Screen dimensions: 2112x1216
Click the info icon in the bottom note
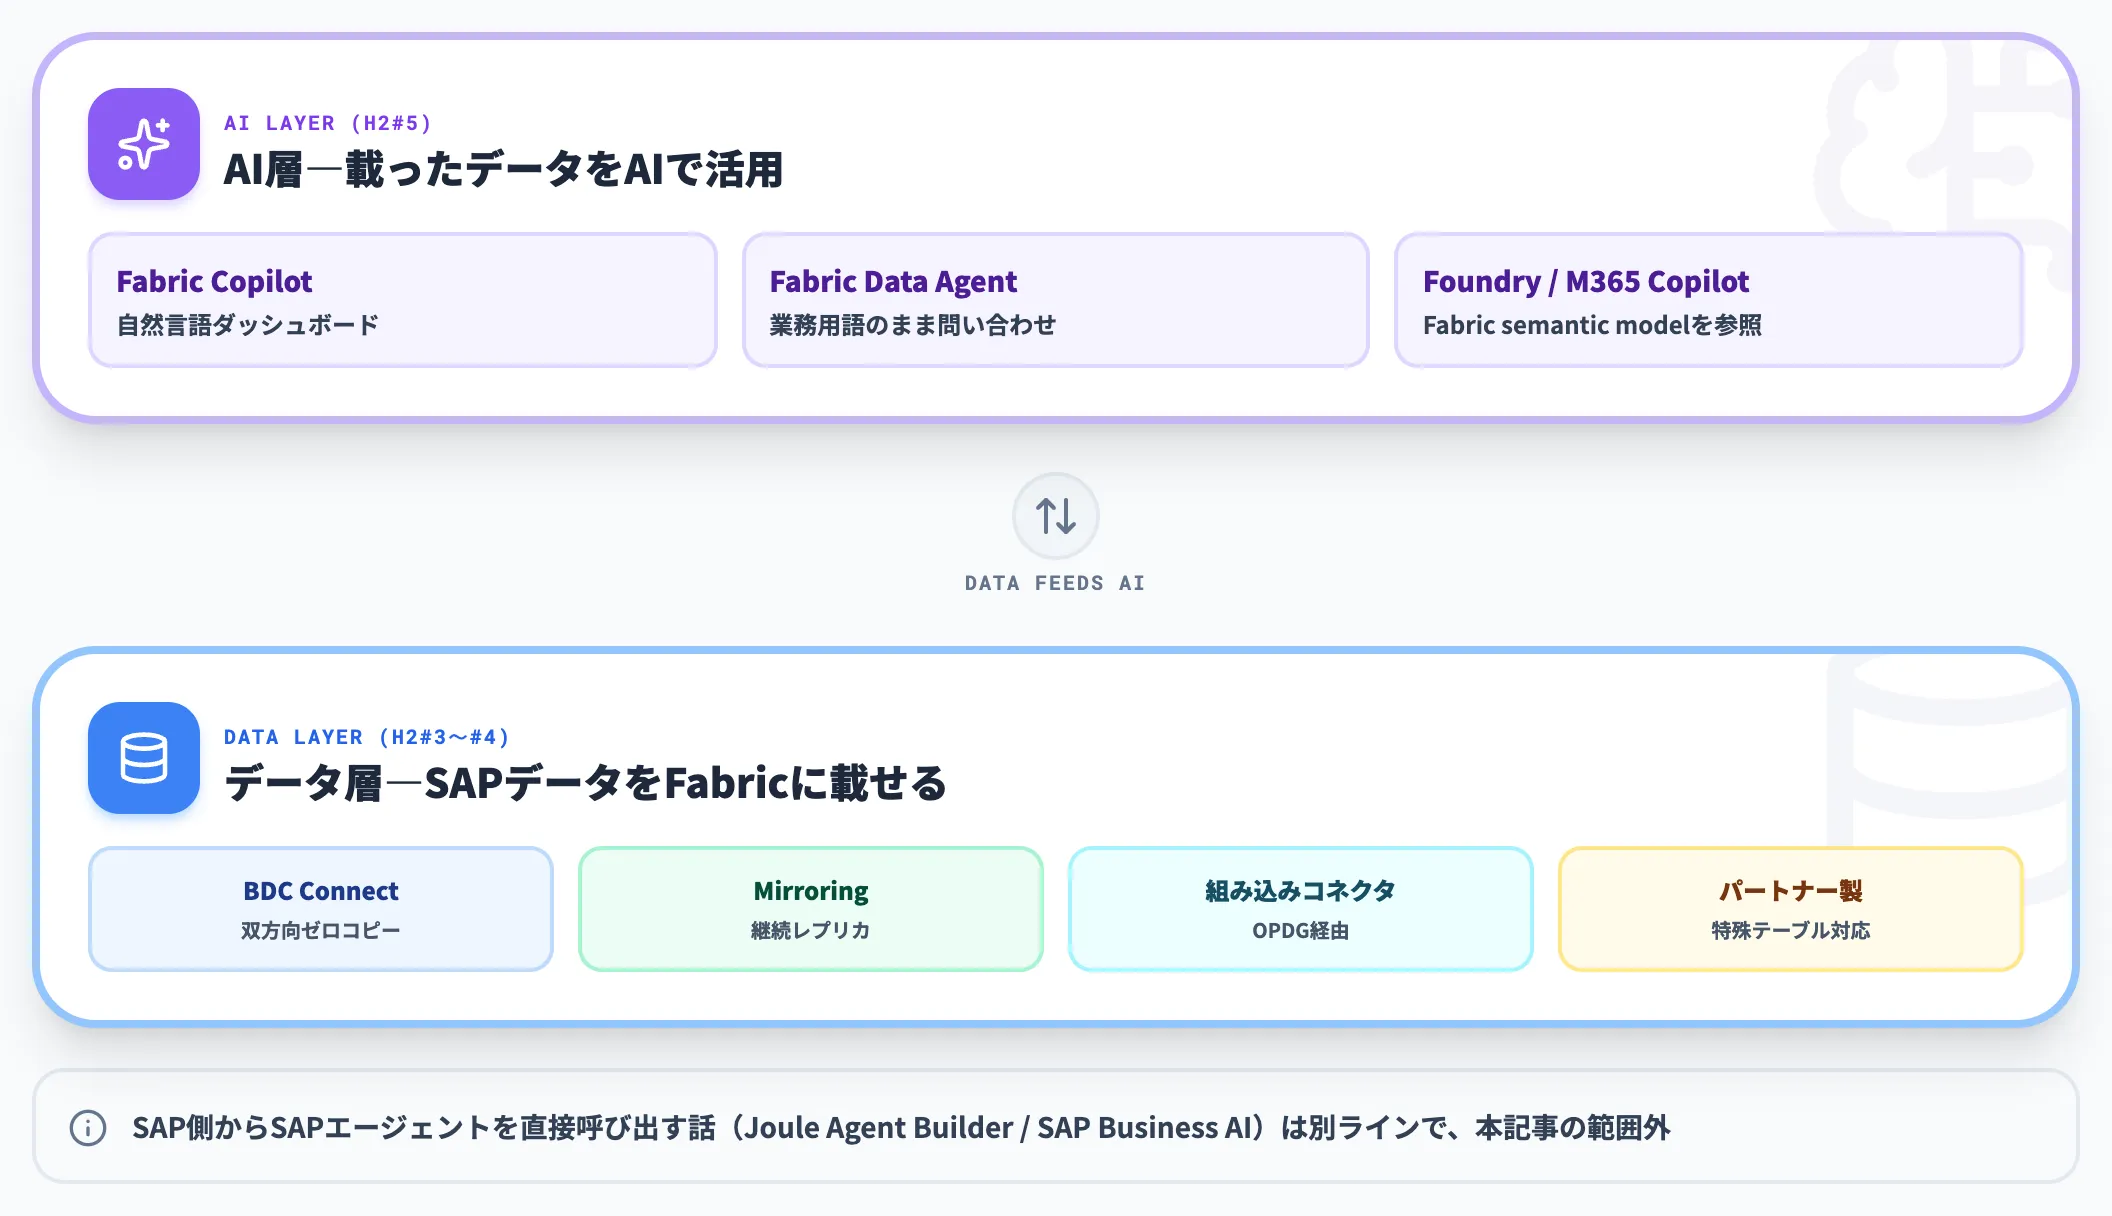point(88,1128)
